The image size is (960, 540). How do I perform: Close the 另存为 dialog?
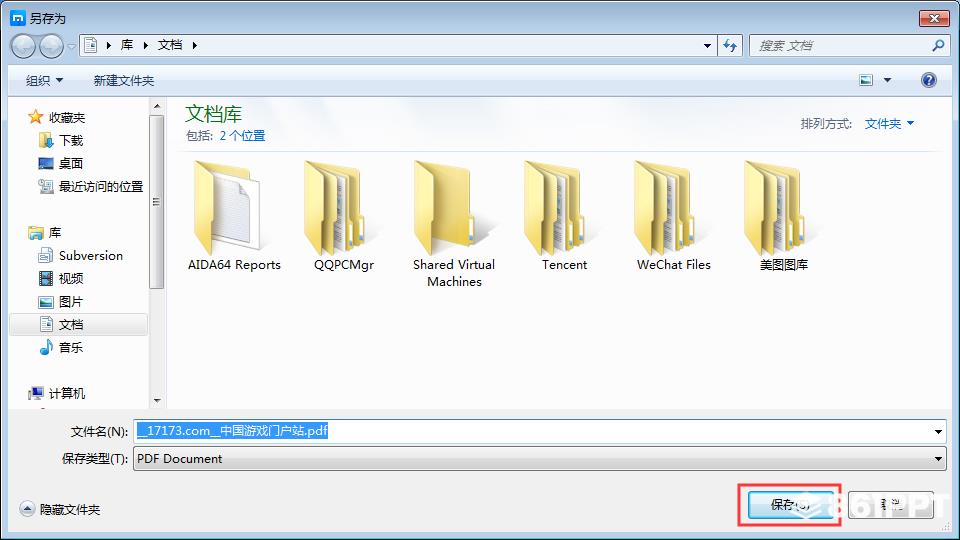(934, 18)
